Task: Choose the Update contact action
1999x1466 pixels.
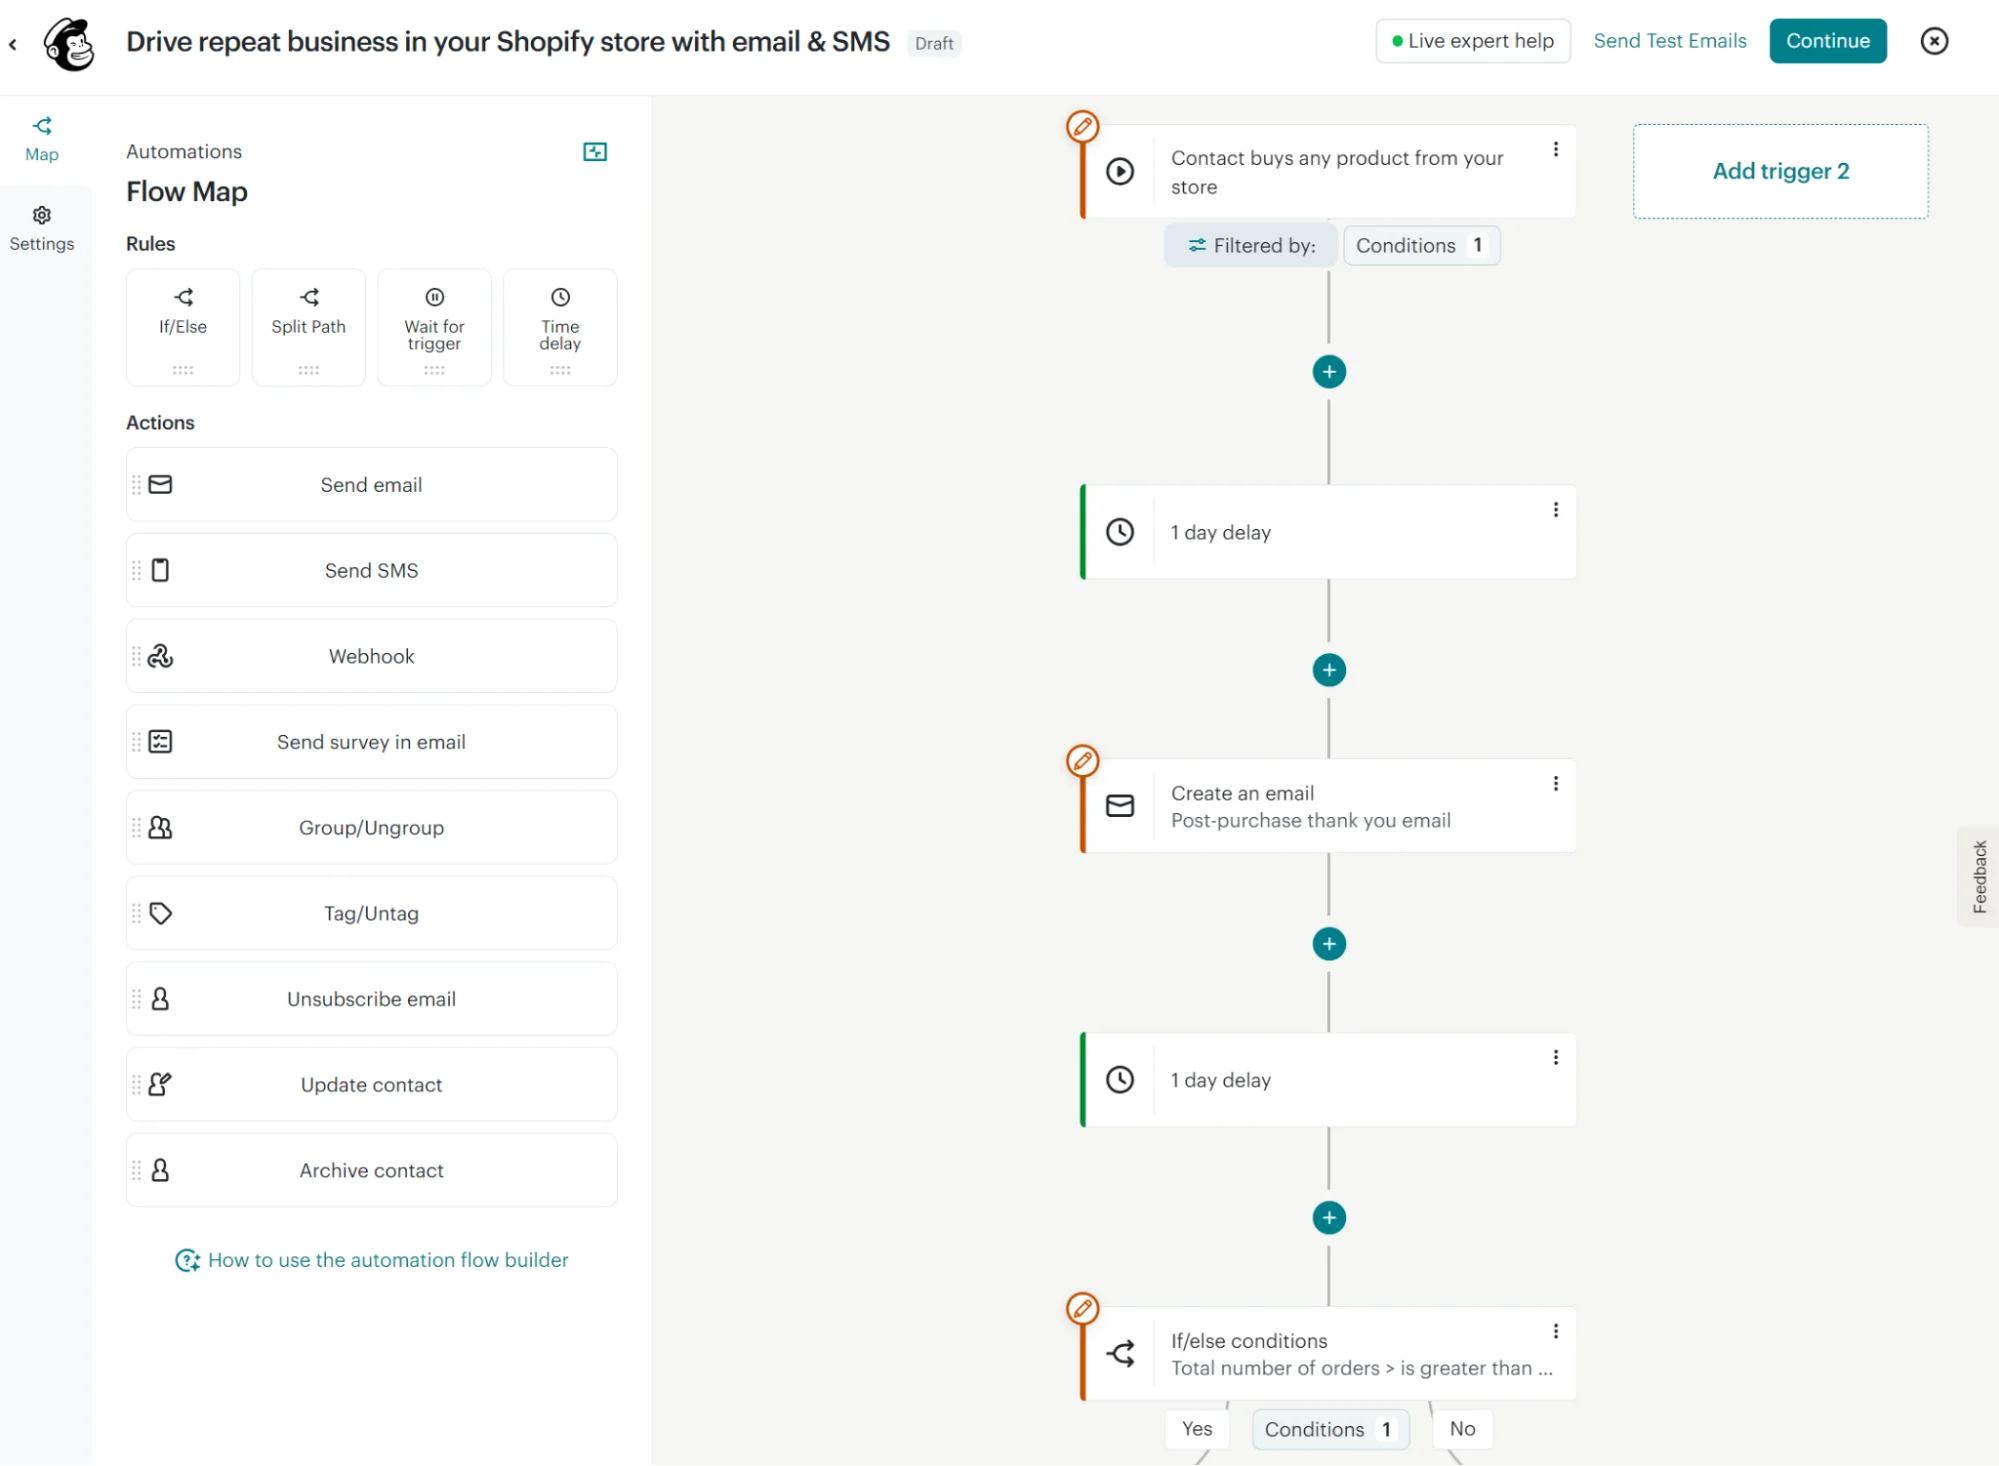Action: tap(372, 1085)
